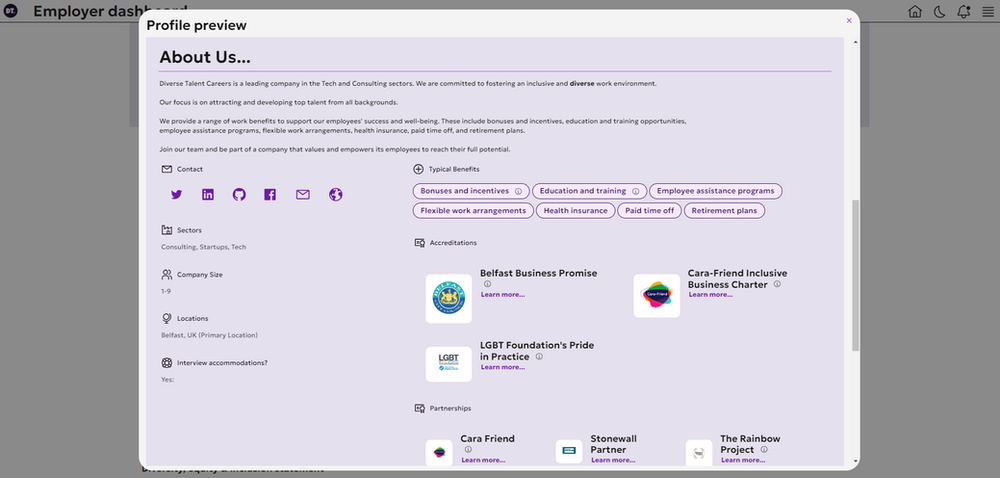Click info icon beside Cara-Friend Inclusive Business Charter

point(777,284)
